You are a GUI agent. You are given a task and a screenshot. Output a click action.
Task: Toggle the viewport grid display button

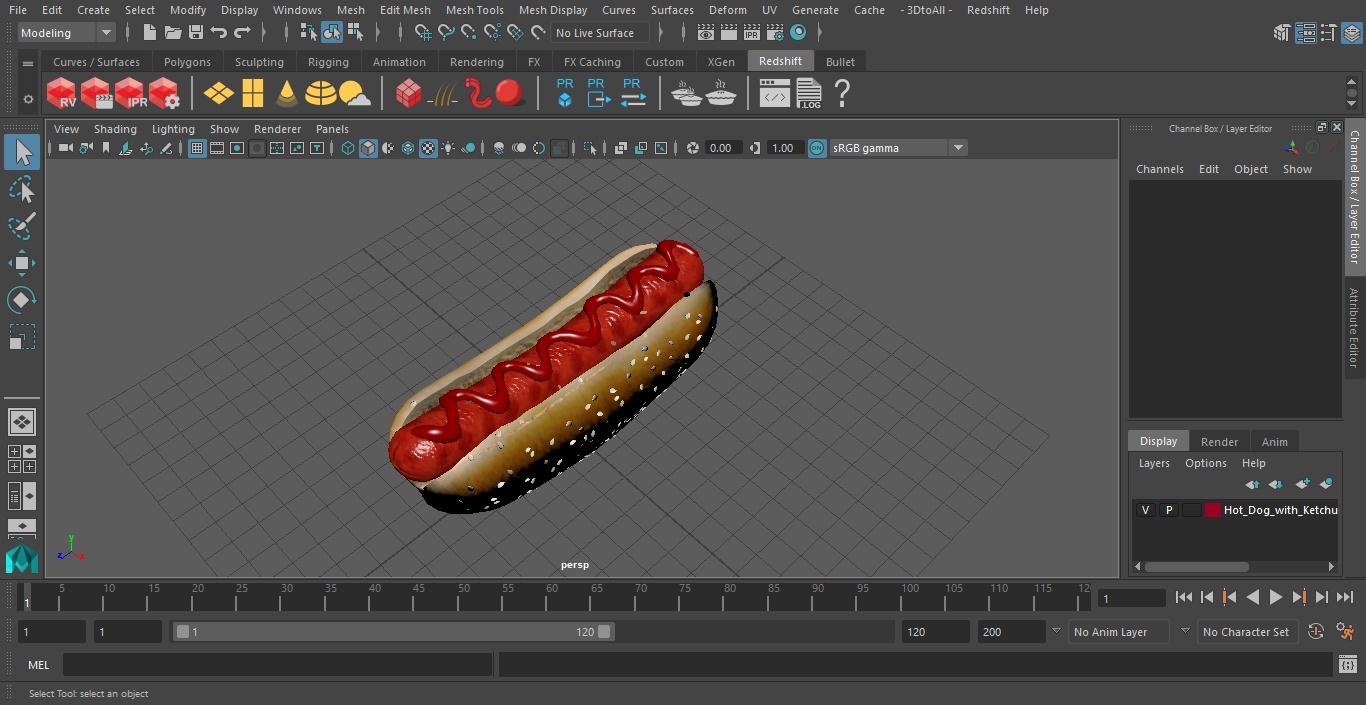[x=197, y=148]
